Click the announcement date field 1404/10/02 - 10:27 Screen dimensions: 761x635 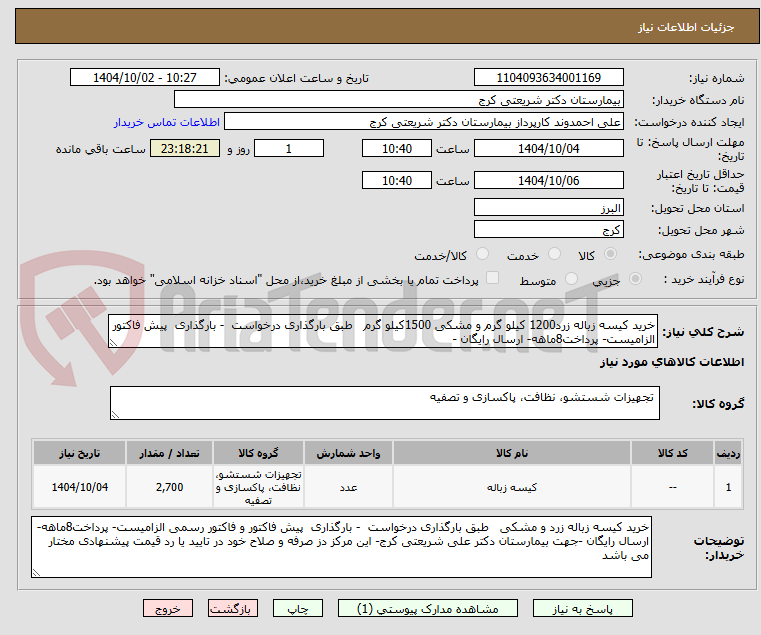point(145,78)
